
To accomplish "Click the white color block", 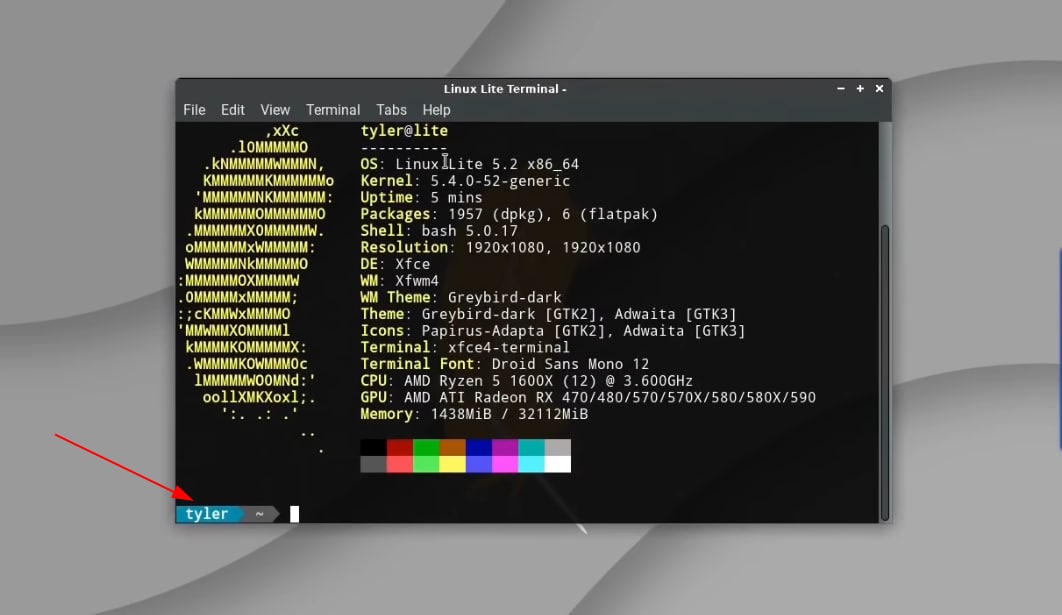I will coord(558,464).
